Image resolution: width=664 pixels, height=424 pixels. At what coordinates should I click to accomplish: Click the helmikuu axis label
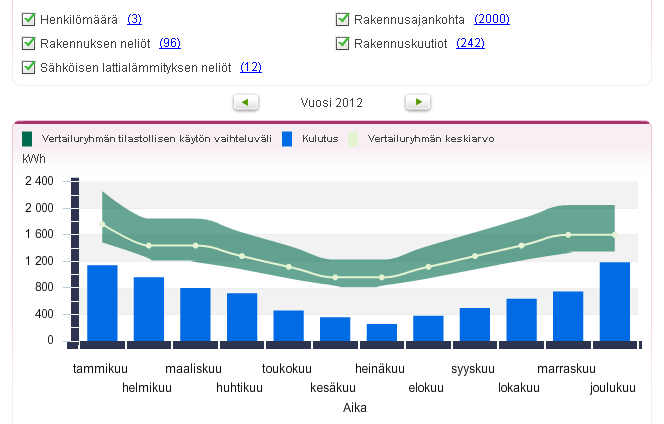click(147, 388)
